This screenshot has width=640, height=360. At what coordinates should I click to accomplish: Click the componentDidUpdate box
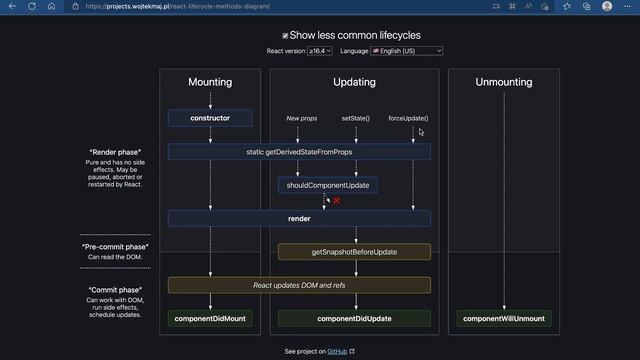point(354,318)
